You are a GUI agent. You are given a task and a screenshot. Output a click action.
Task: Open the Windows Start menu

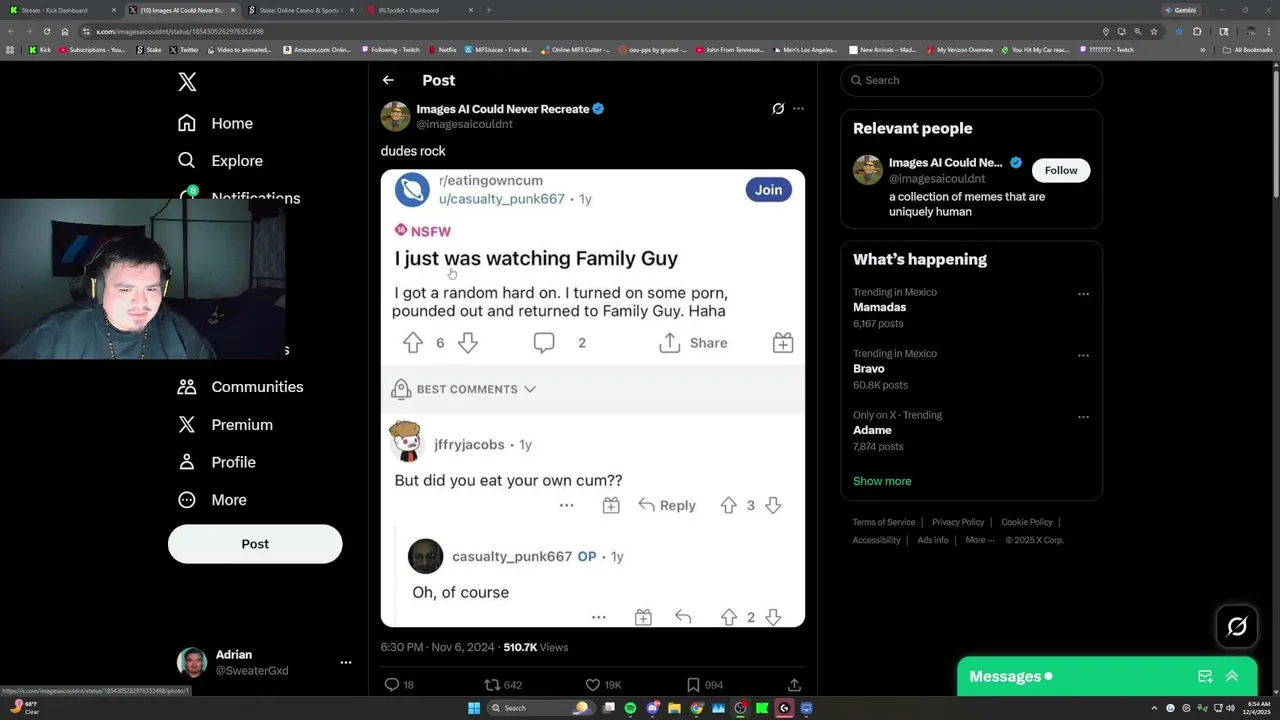point(474,708)
